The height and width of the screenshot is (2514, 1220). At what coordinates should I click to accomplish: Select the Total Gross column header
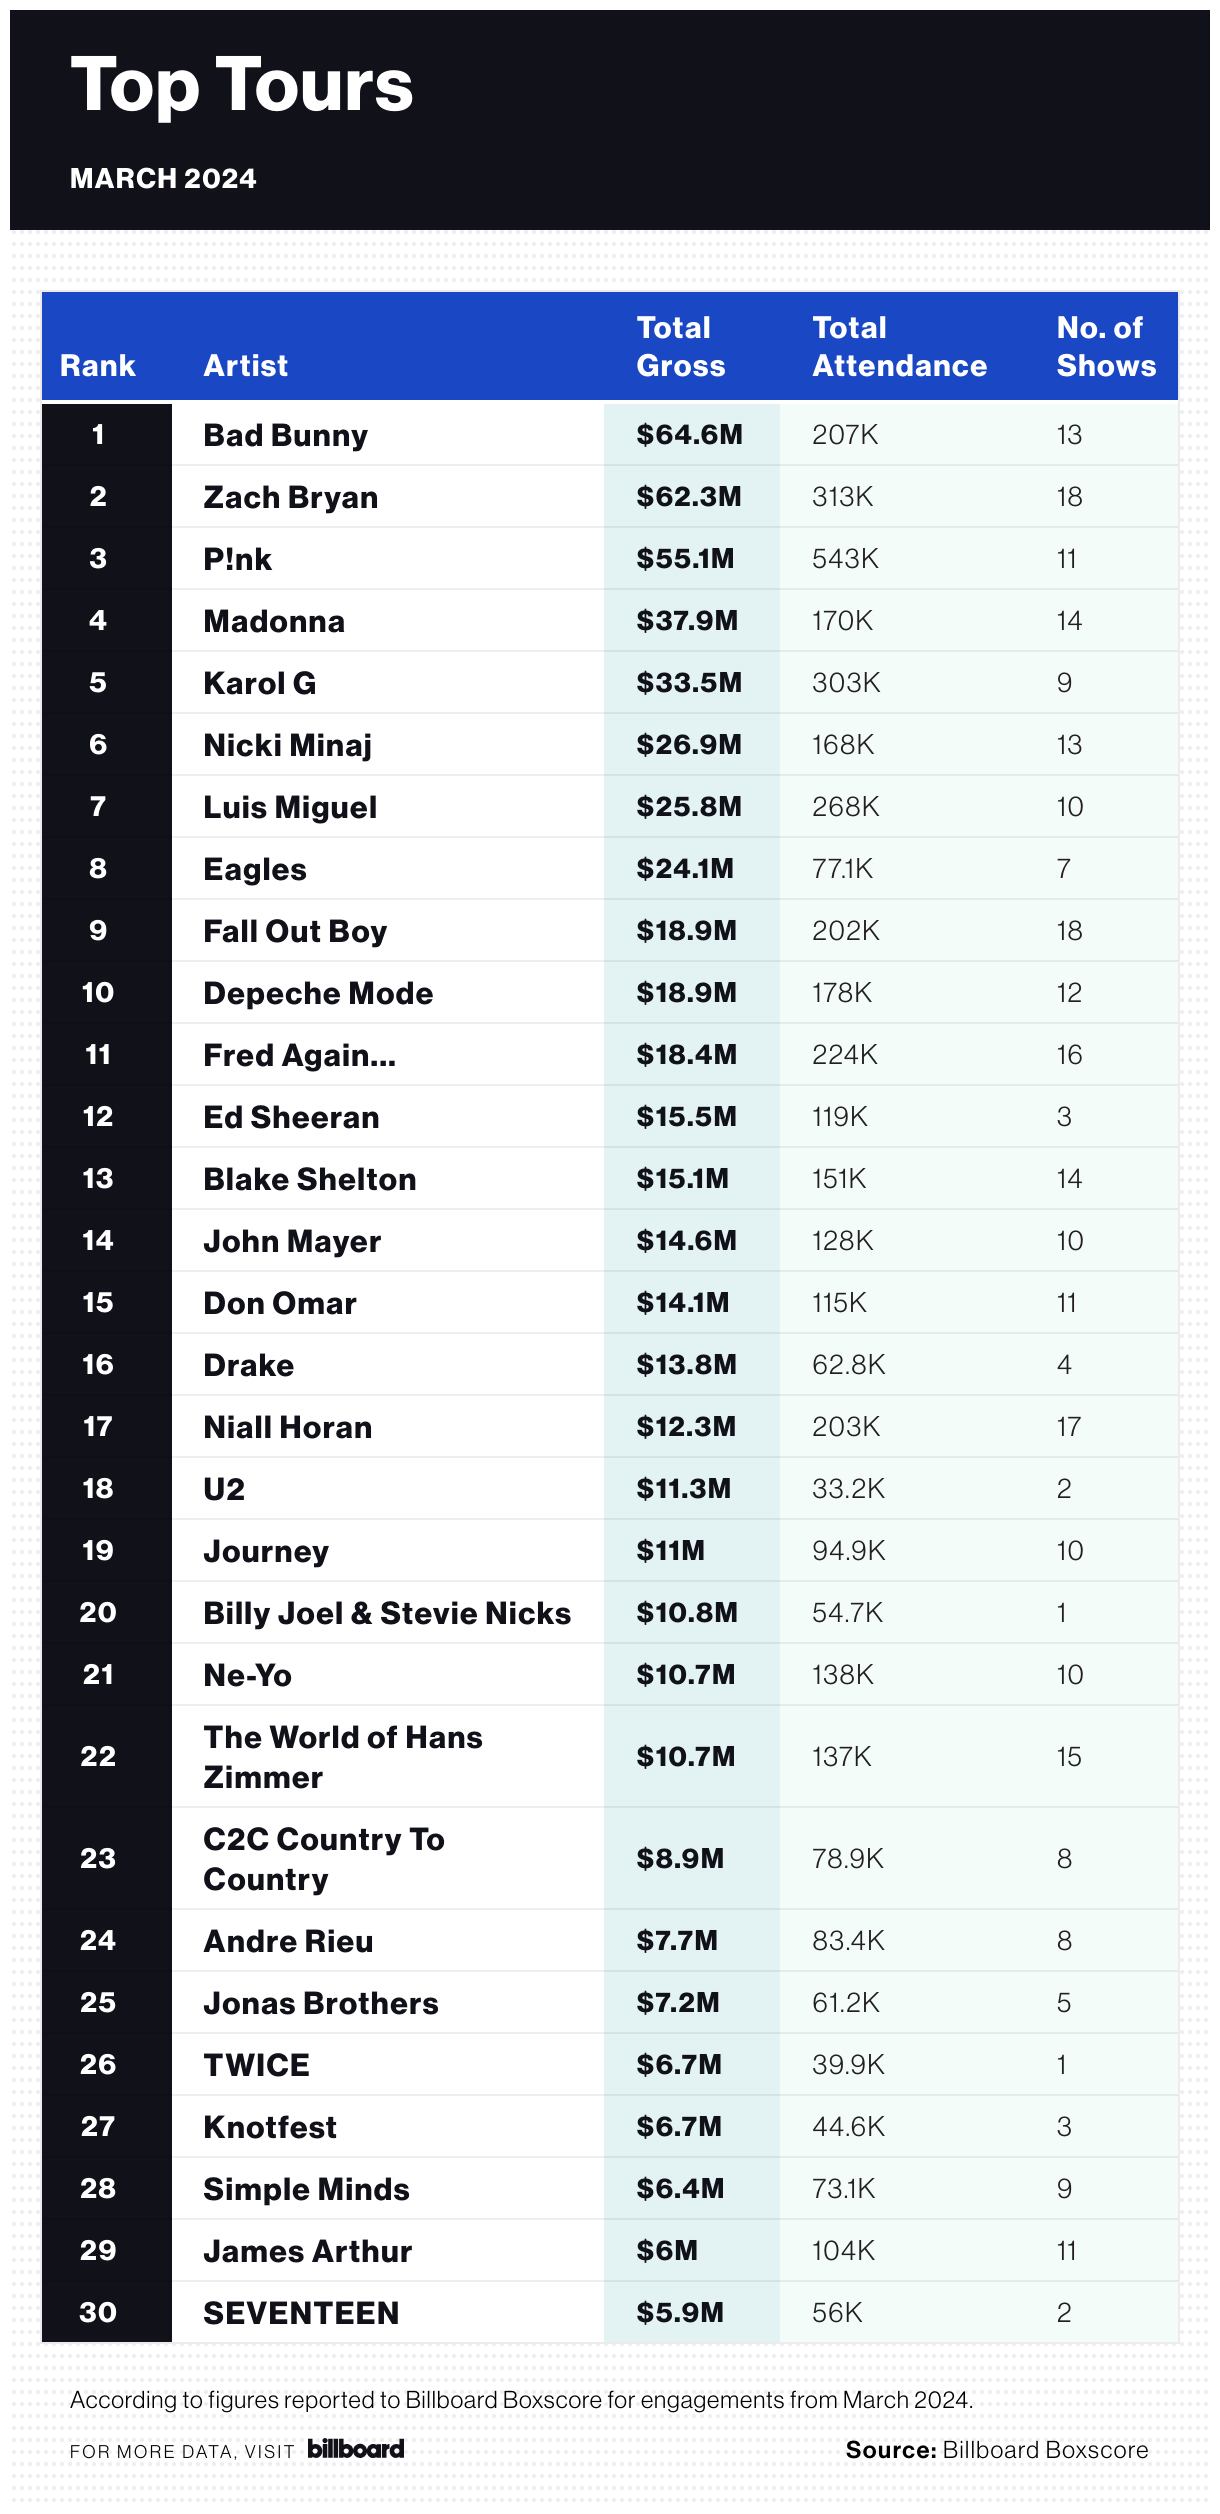coord(681,347)
